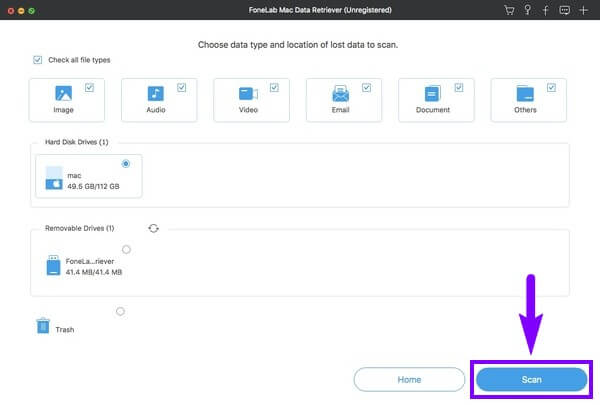Select the FoneLa...riever drive radio button
The width and height of the screenshot is (600, 405).
(126, 250)
